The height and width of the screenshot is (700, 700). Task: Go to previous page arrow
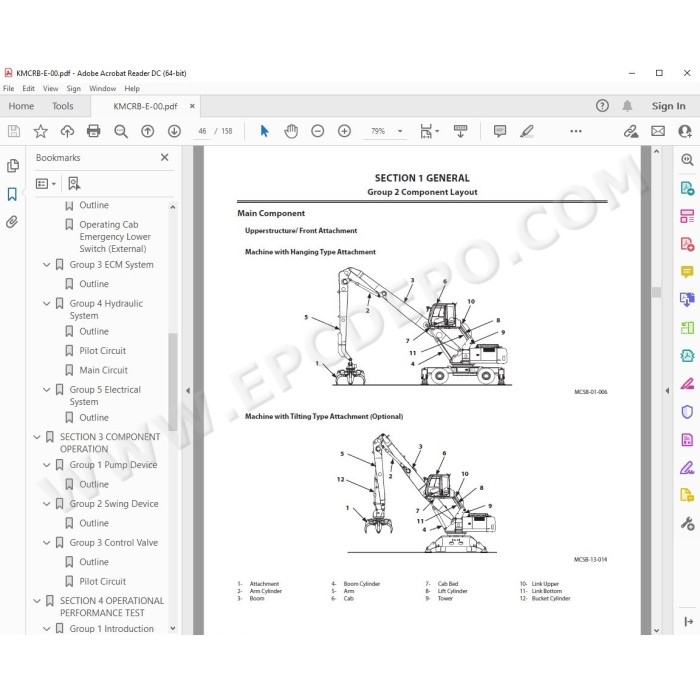pos(148,131)
